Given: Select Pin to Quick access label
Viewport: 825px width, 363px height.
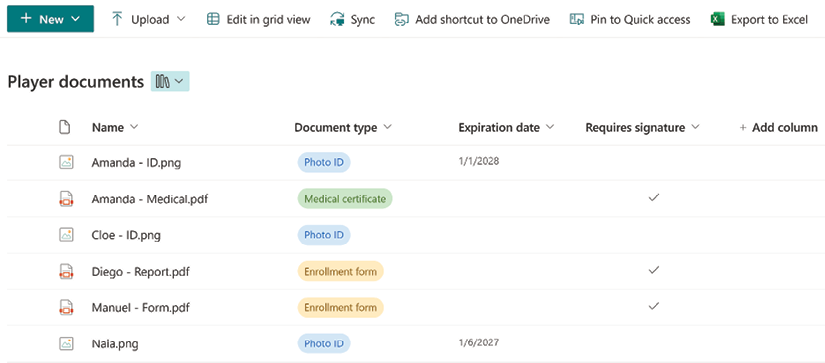Looking at the screenshot, I should click(x=640, y=19).
